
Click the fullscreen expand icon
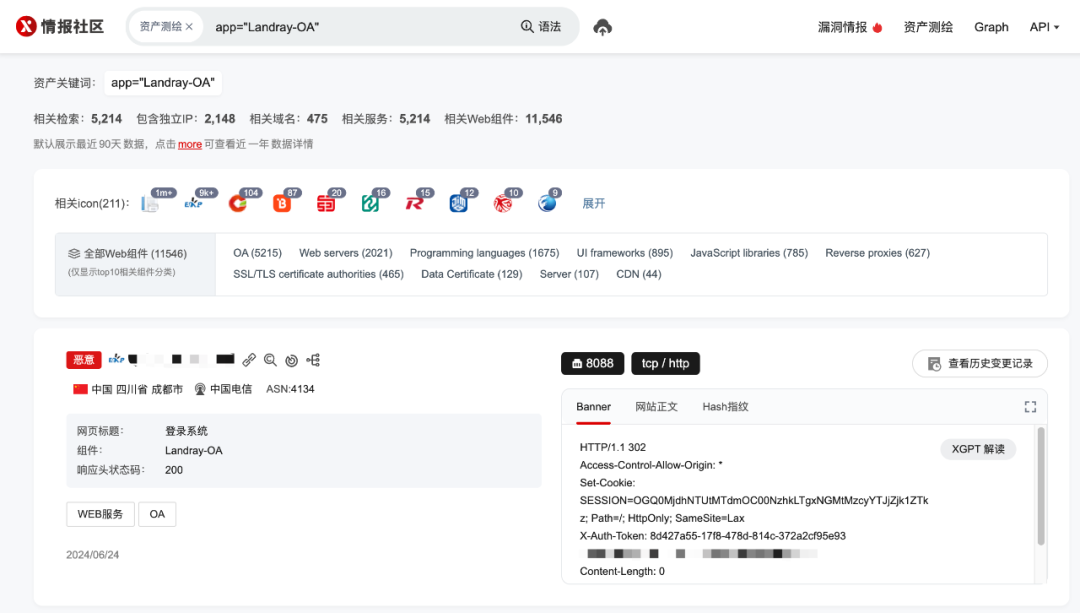click(x=1030, y=407)
